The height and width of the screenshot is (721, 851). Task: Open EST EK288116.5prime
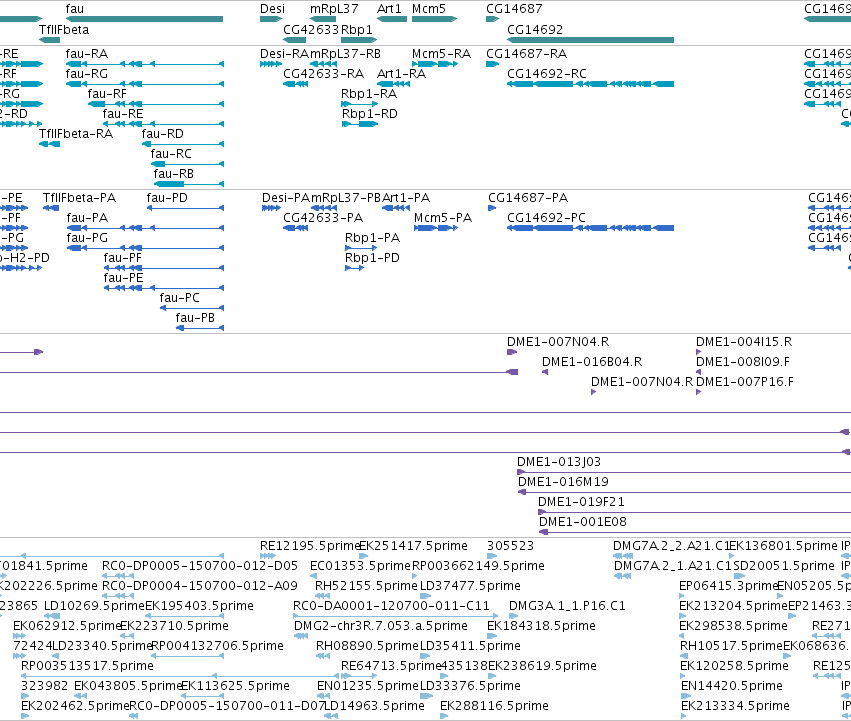click(444, 716)
